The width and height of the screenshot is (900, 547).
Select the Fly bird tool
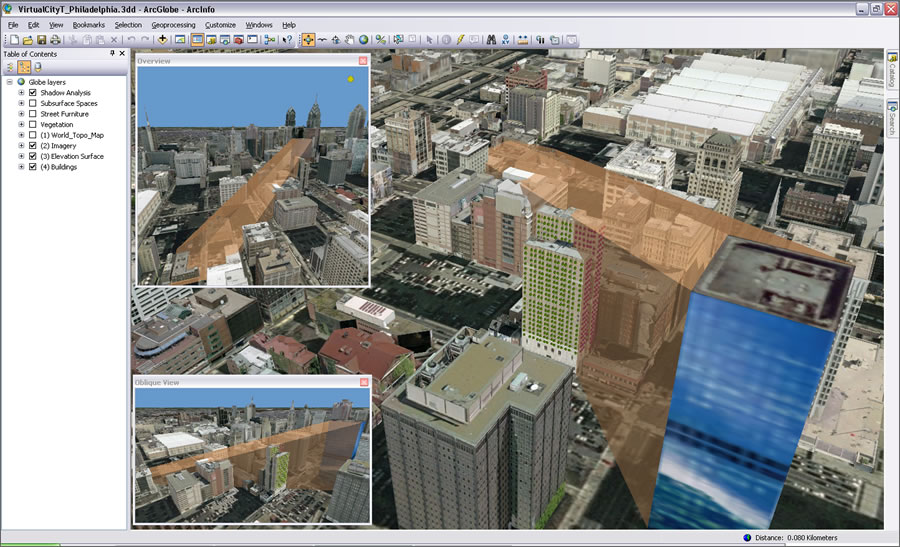(x=322, y=40)
